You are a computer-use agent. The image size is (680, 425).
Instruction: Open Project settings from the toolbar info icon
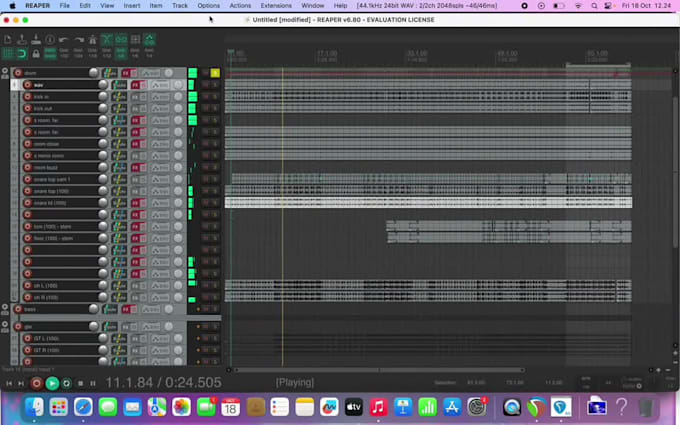(x=50, y=39)
